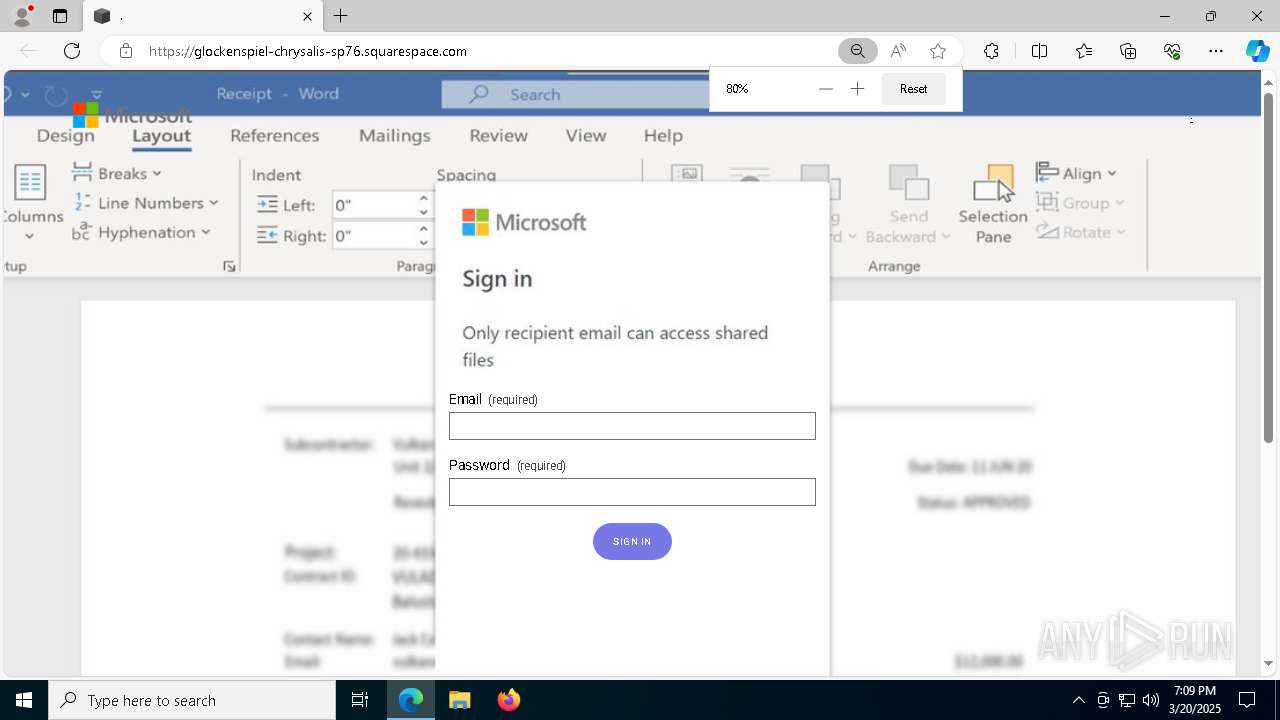Open the Edge profile icon

click(22, 16)
